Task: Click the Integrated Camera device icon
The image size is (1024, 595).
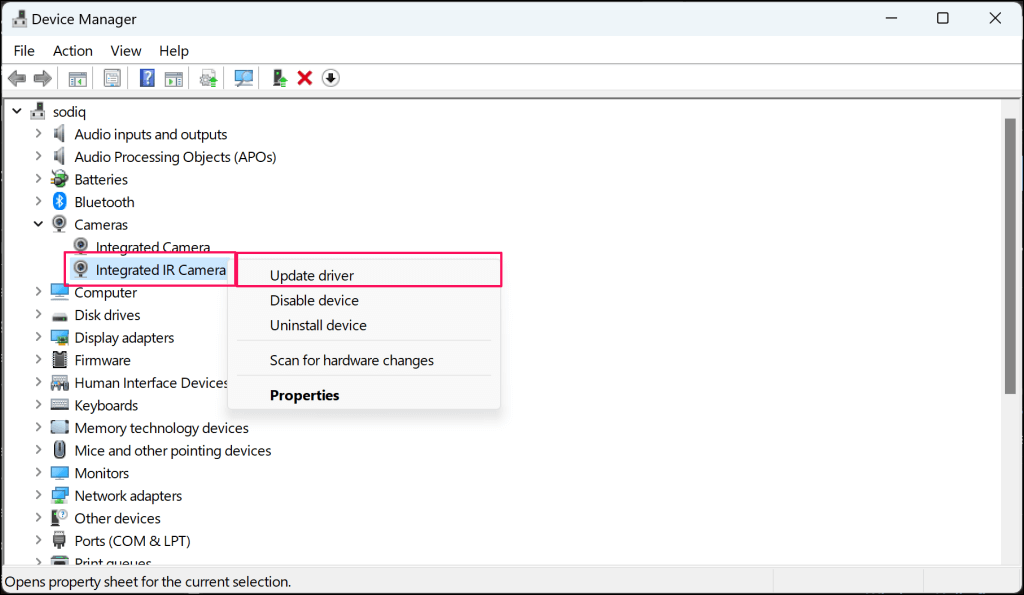Action: pyautogui.click(x=81, y=246)
